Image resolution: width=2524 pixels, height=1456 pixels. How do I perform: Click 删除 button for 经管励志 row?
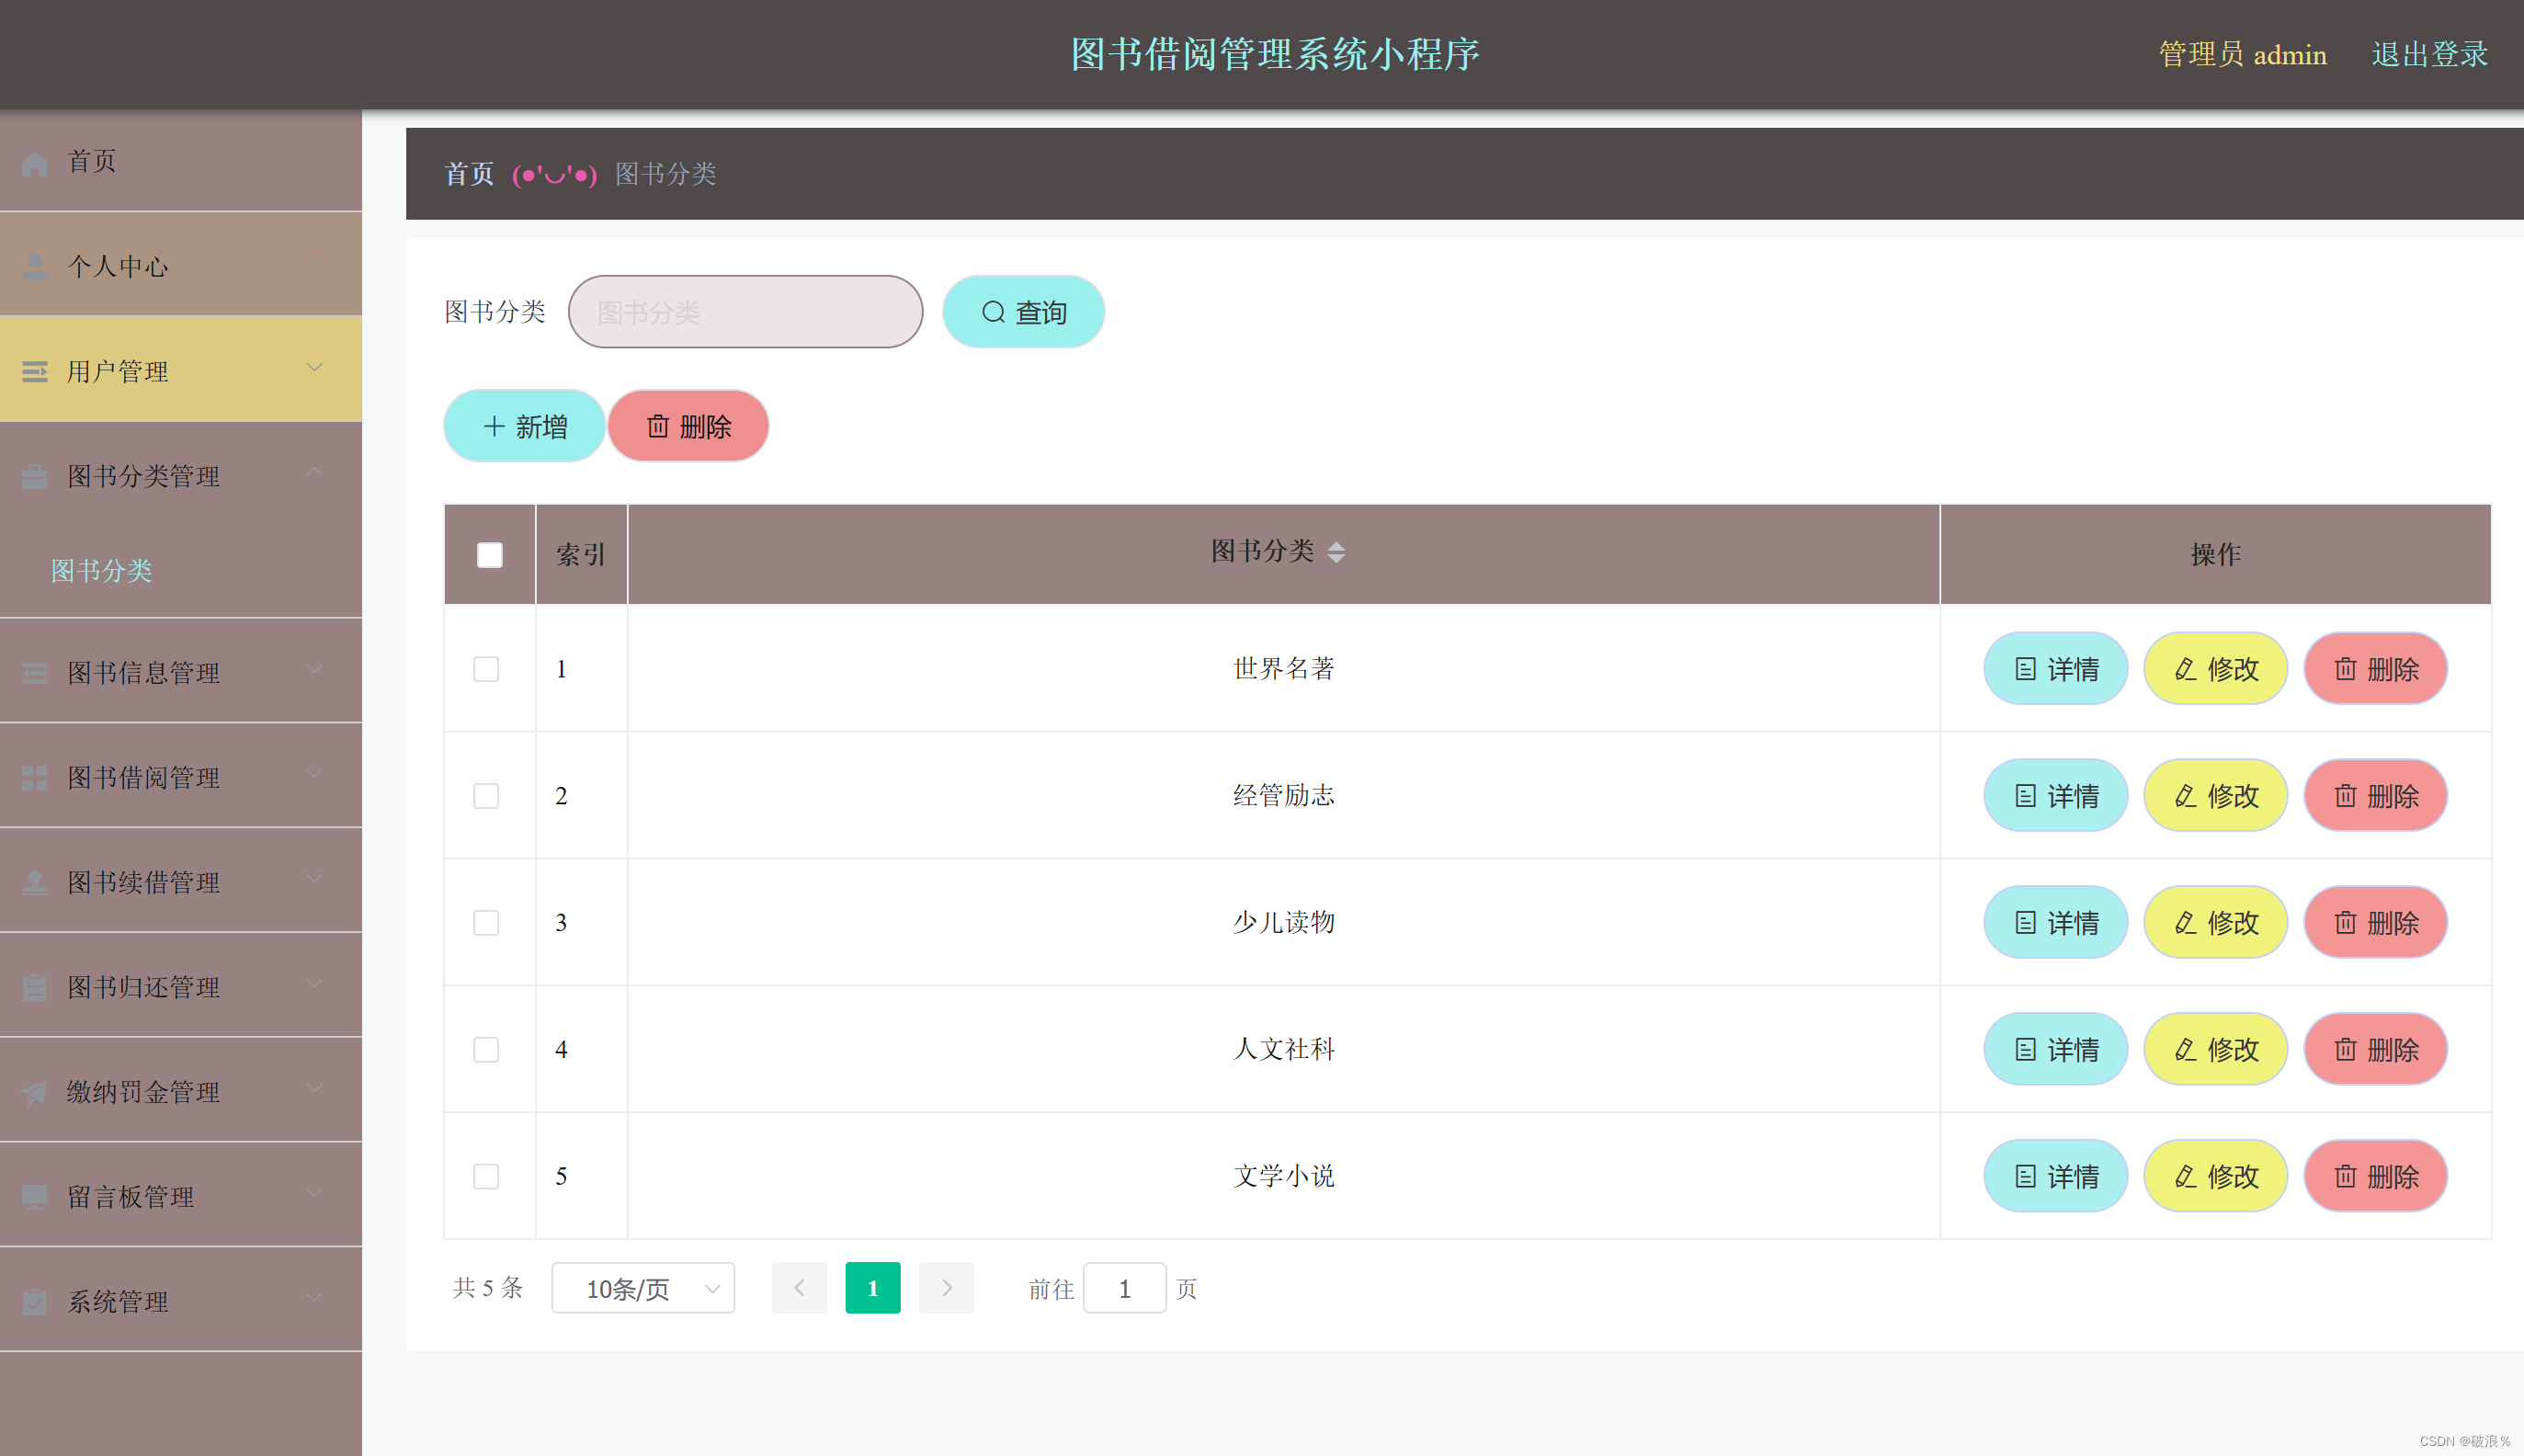coord(2376,796)
